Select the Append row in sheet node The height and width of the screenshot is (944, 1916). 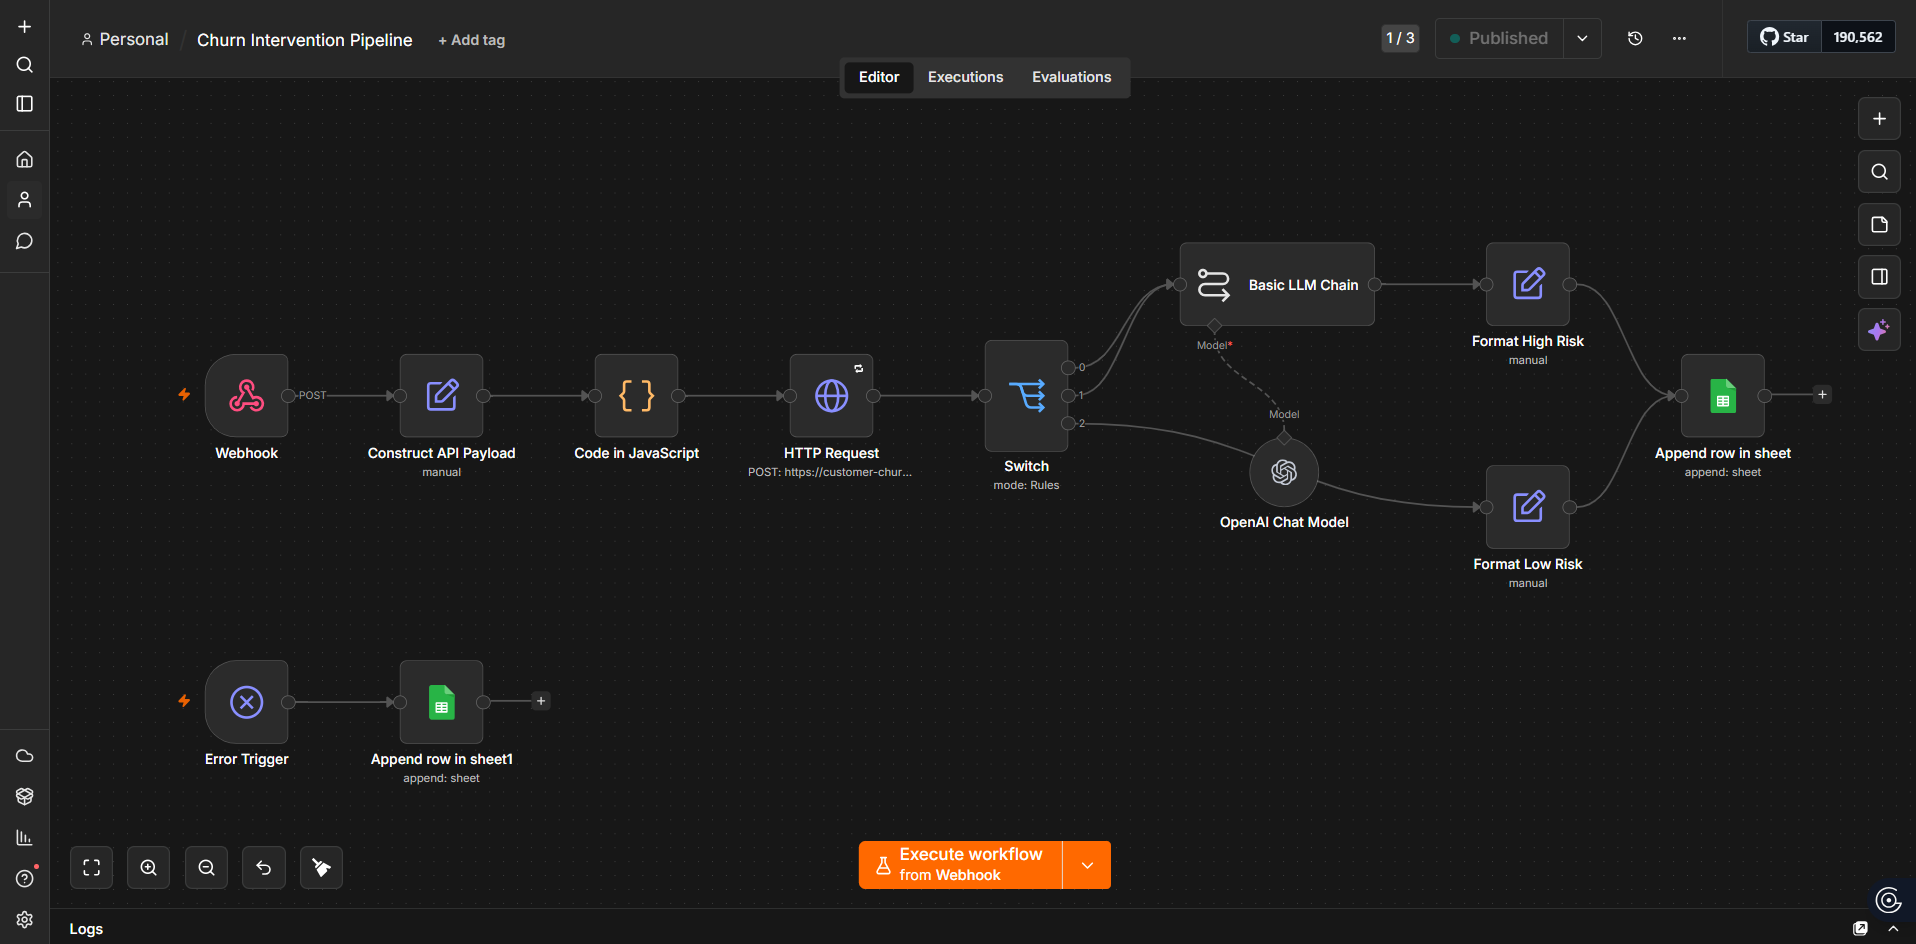[x=1723, y=396]
